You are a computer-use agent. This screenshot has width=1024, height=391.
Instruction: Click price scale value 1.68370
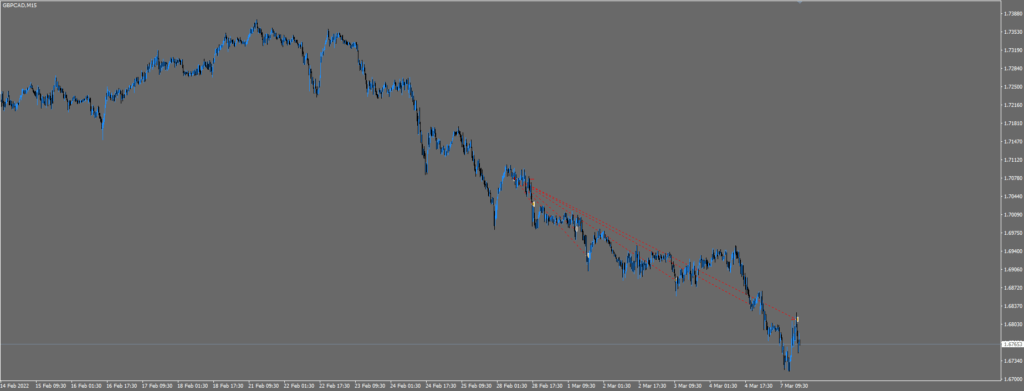1014,305
